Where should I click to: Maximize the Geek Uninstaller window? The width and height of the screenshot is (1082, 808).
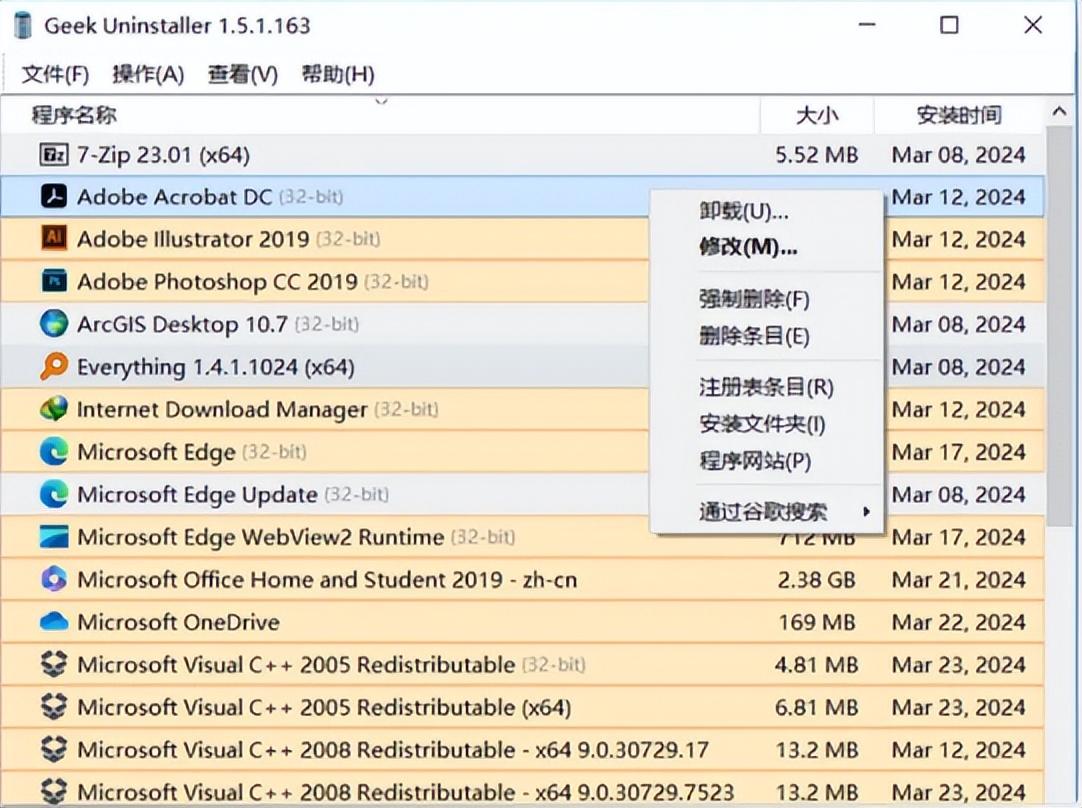950,26
